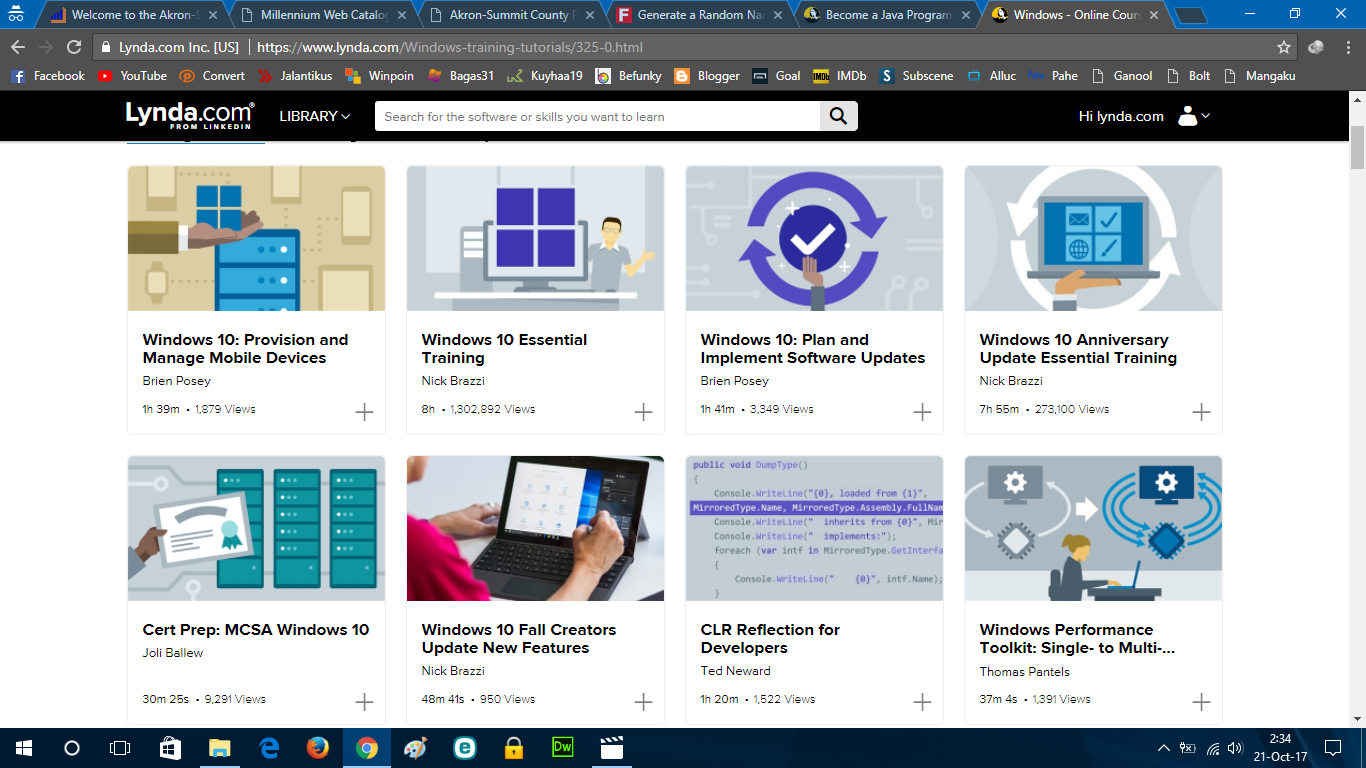Open Winpoin bookmark
The image size is (1366, 768).
pos(380,76)
